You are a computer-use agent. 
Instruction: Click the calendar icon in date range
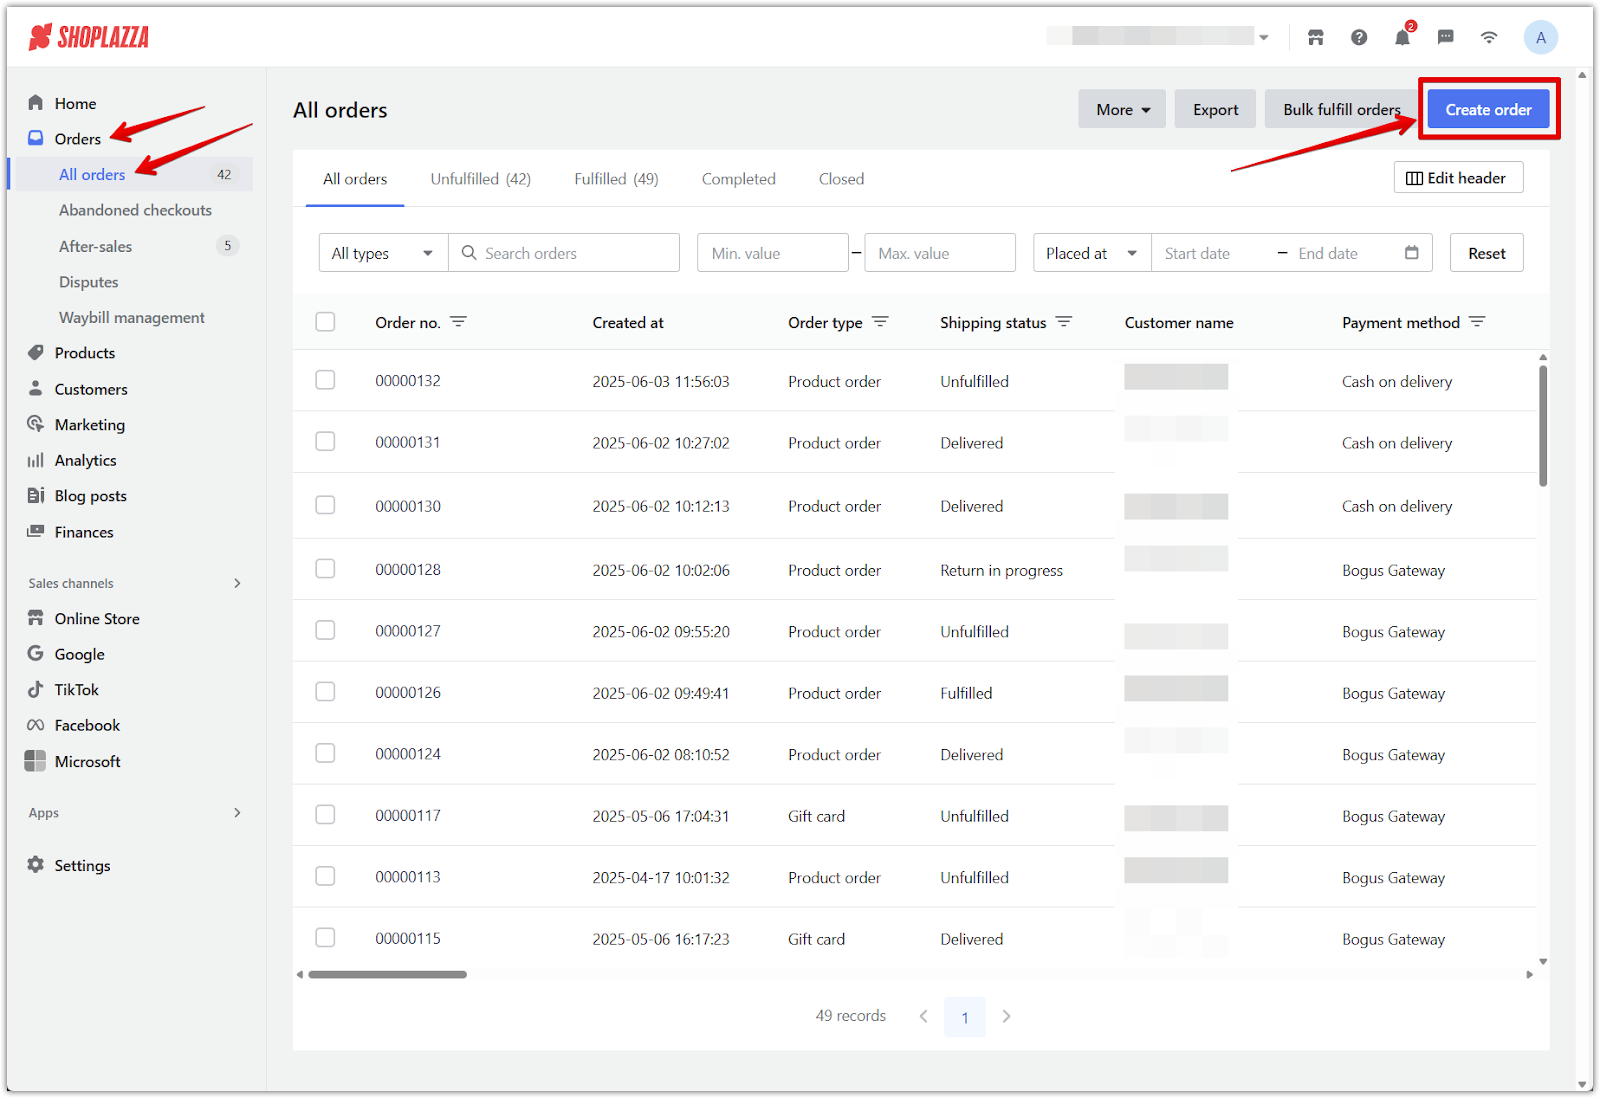coord(1411,253)
